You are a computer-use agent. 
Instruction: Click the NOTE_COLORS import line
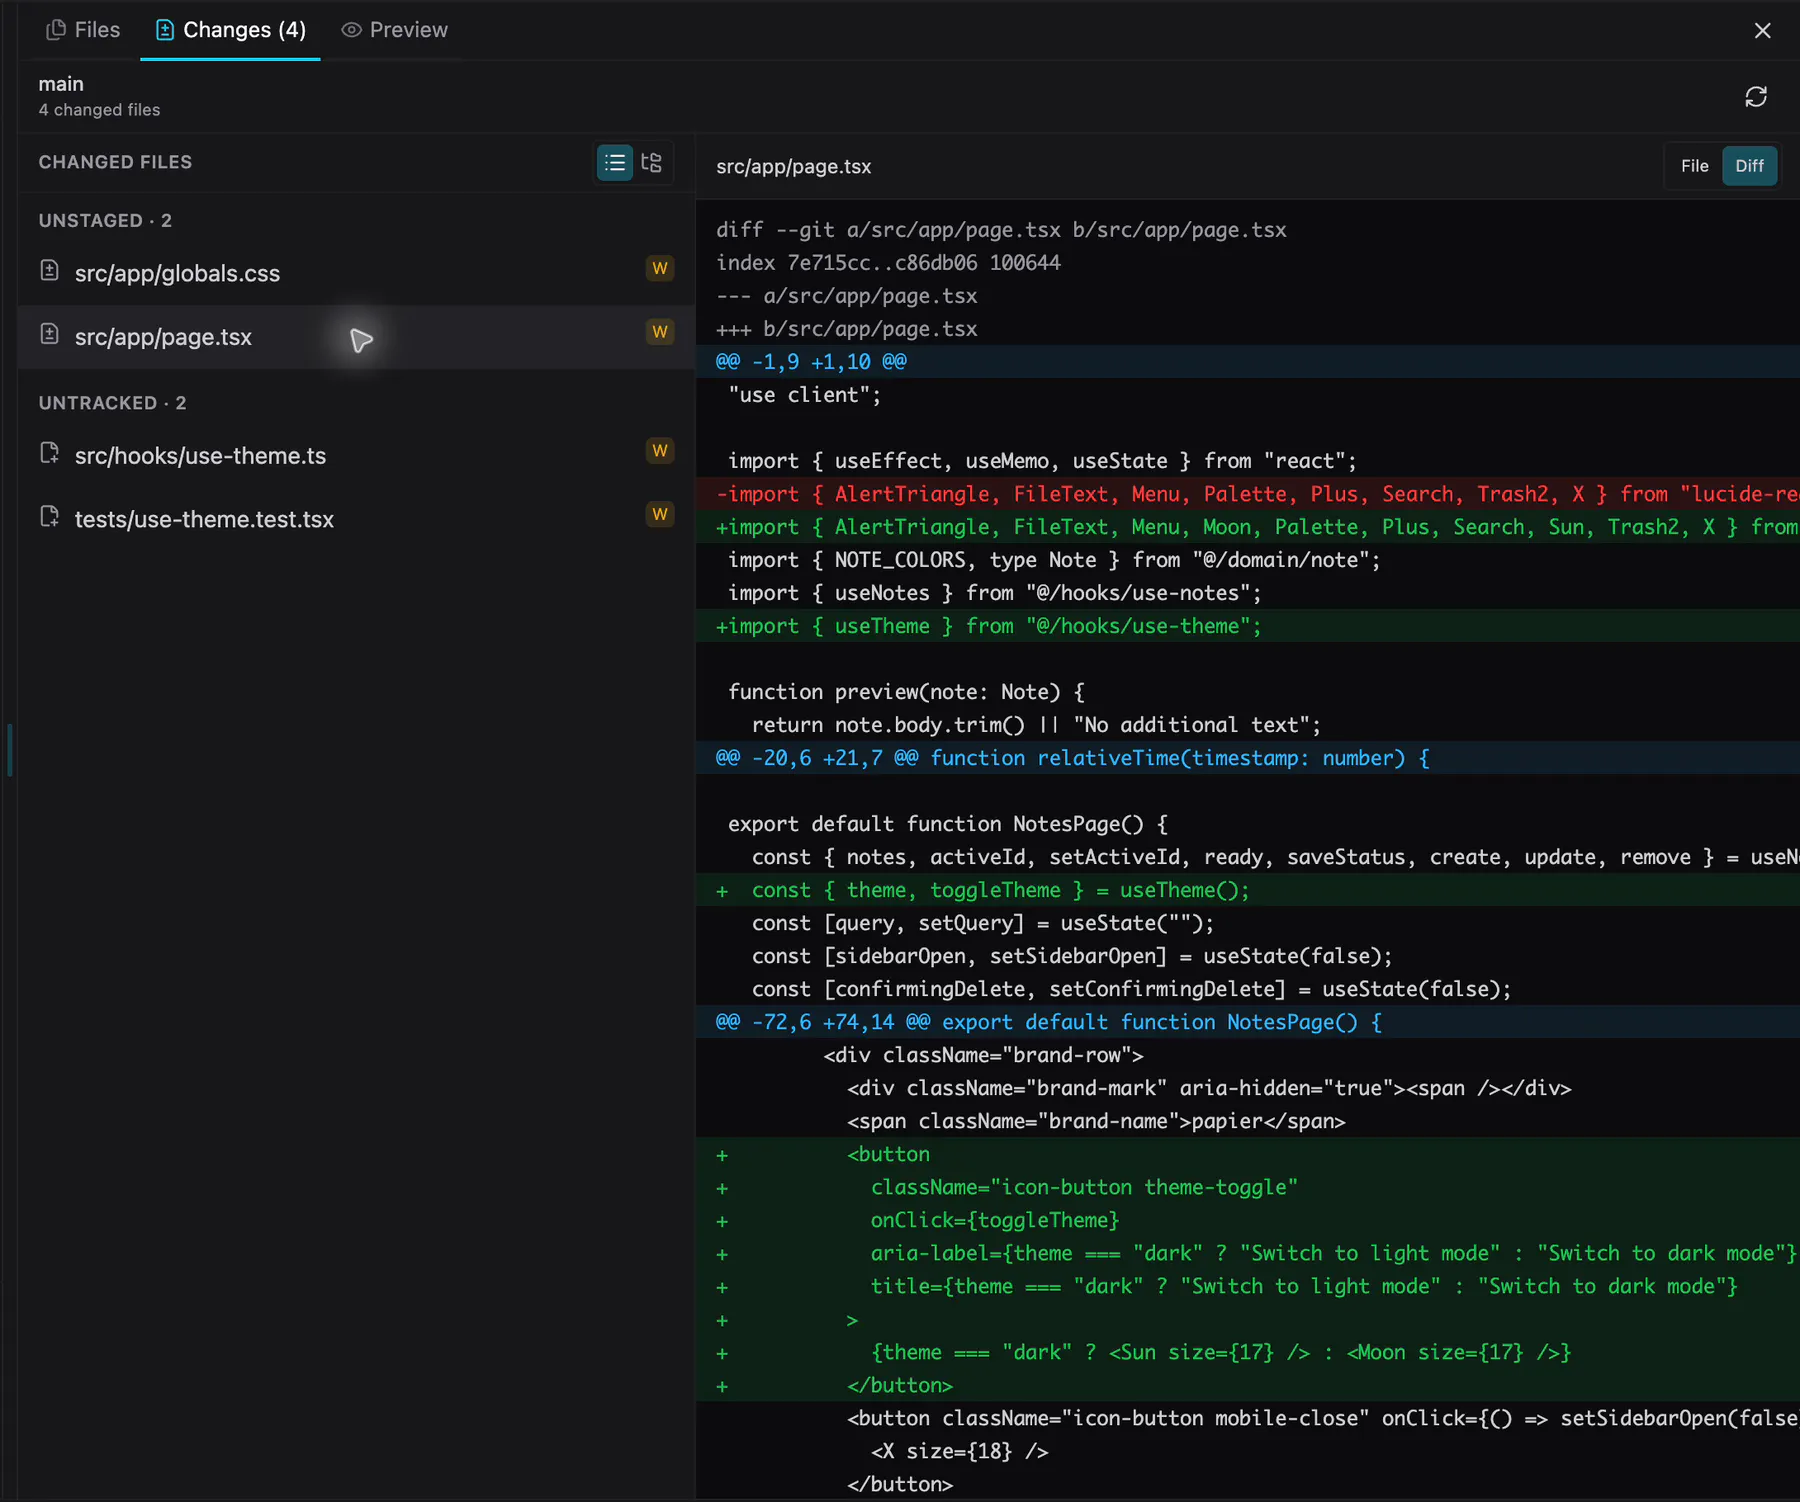(1248, 560)
